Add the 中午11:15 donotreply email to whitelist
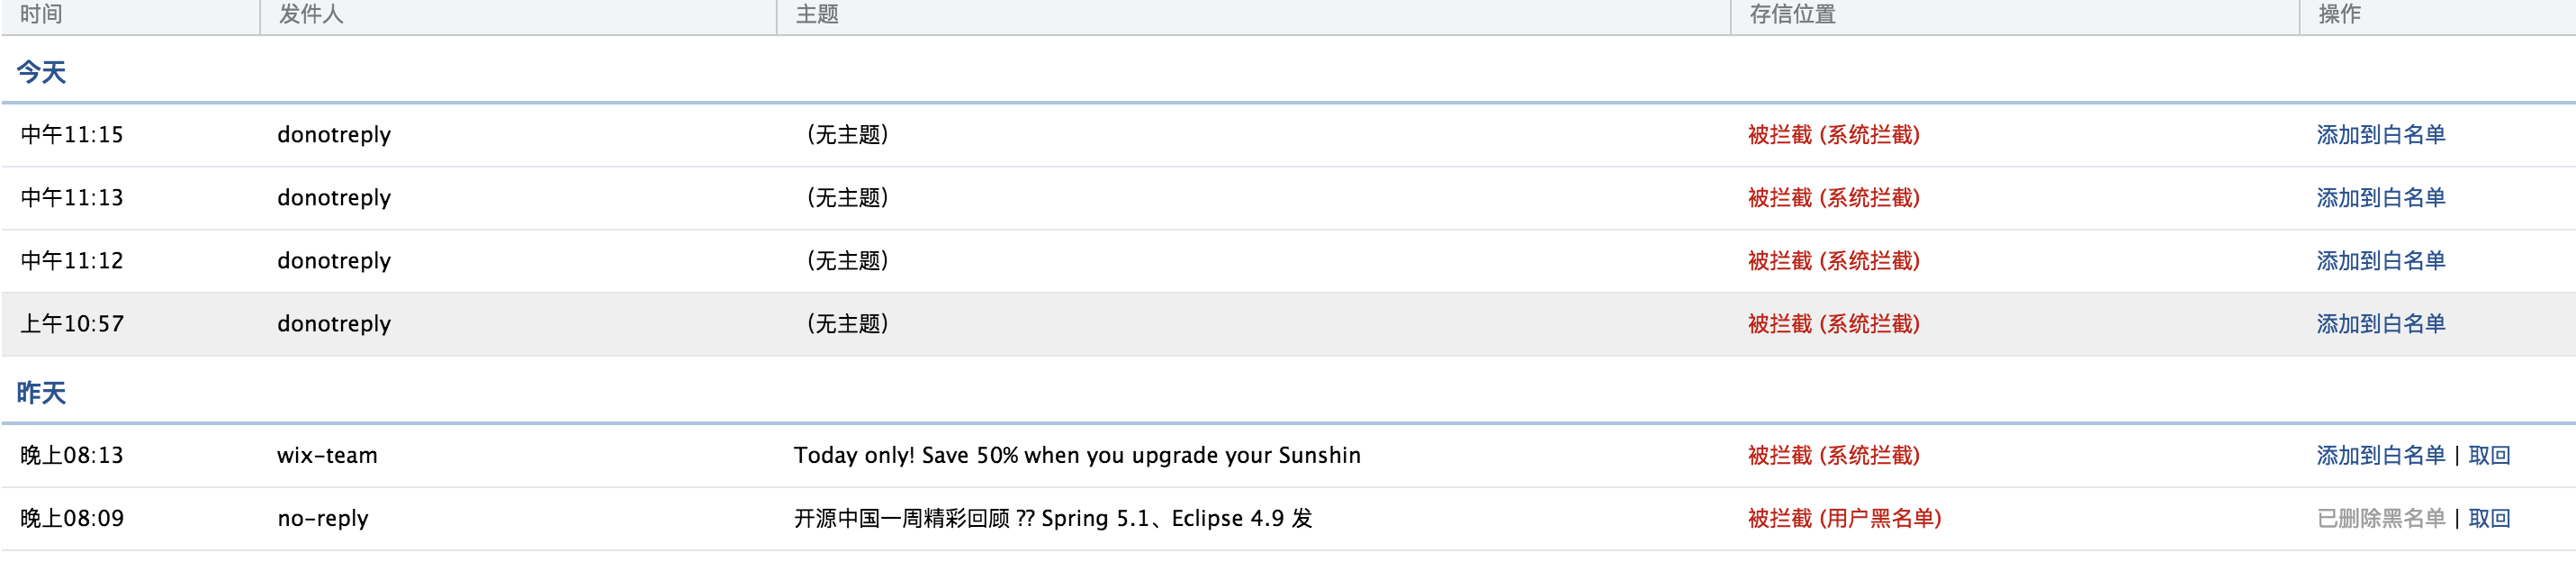Viewport: 2576px width, 562px height. [x=2380, y=135]
